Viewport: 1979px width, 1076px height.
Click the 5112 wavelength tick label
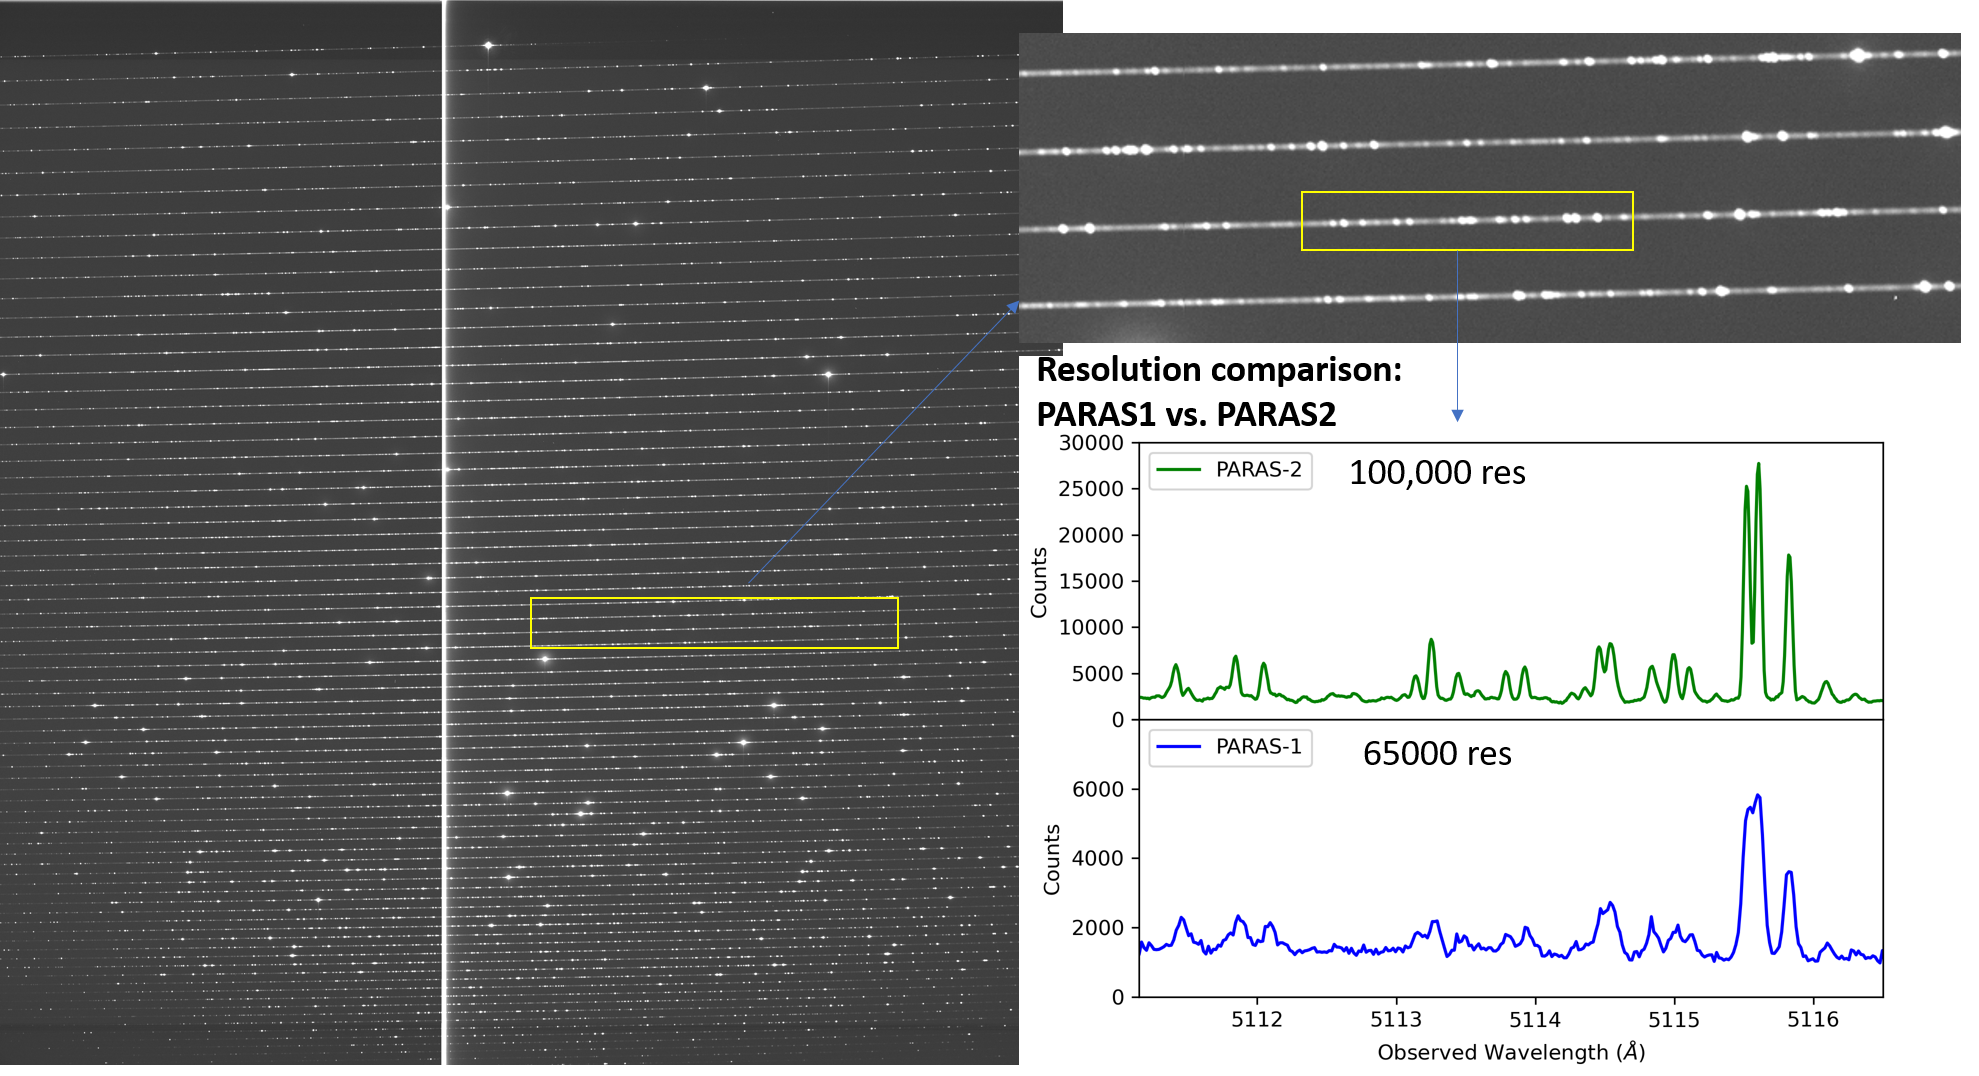[x=1256, y=1019]
